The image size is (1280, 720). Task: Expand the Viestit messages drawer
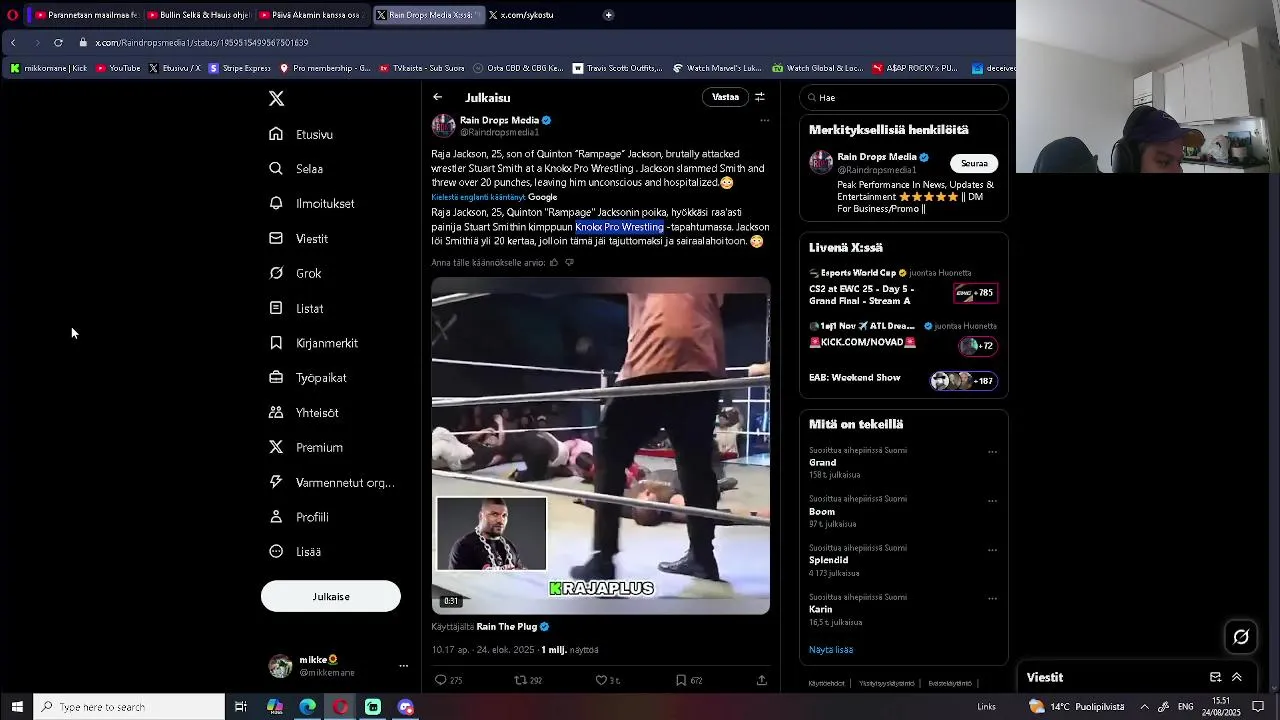(1237, 677)
